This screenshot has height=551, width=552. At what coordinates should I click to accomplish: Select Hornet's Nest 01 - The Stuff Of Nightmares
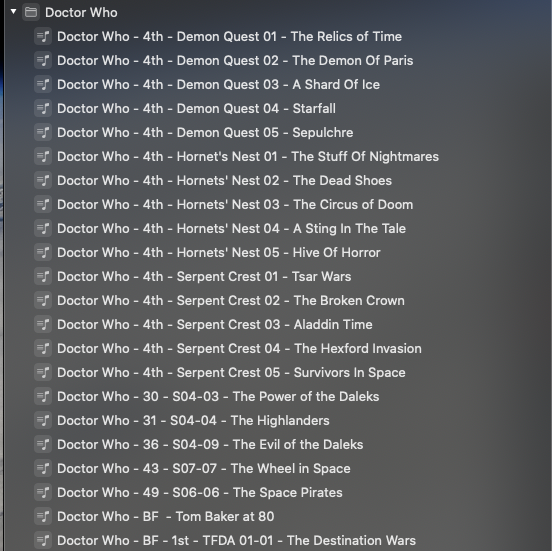(248, 156)
